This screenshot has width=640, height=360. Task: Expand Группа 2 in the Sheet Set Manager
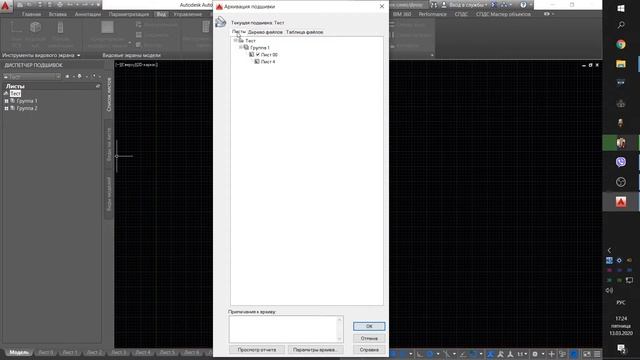pos(6,108)
